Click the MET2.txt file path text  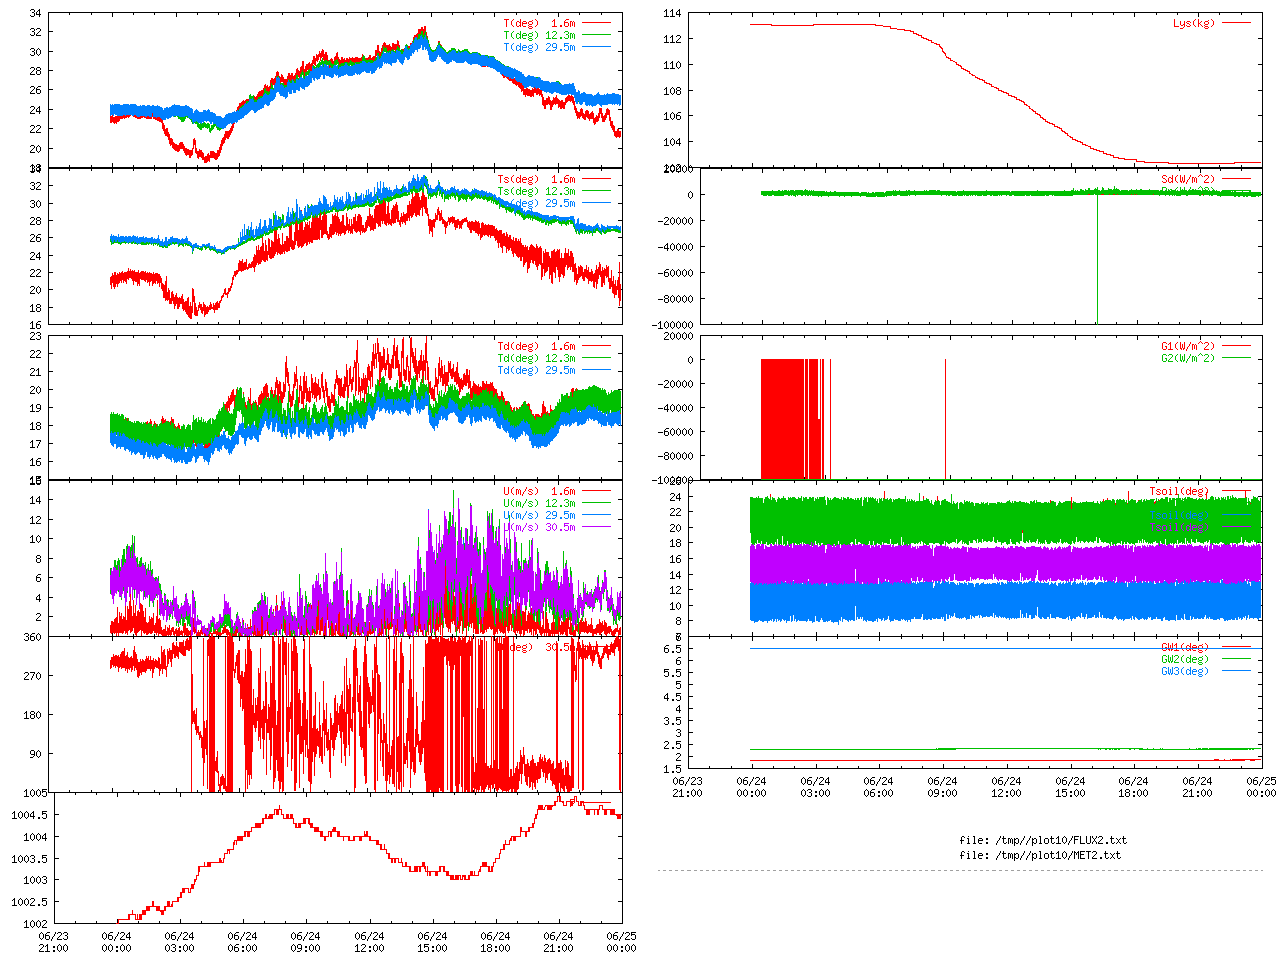1040,855
